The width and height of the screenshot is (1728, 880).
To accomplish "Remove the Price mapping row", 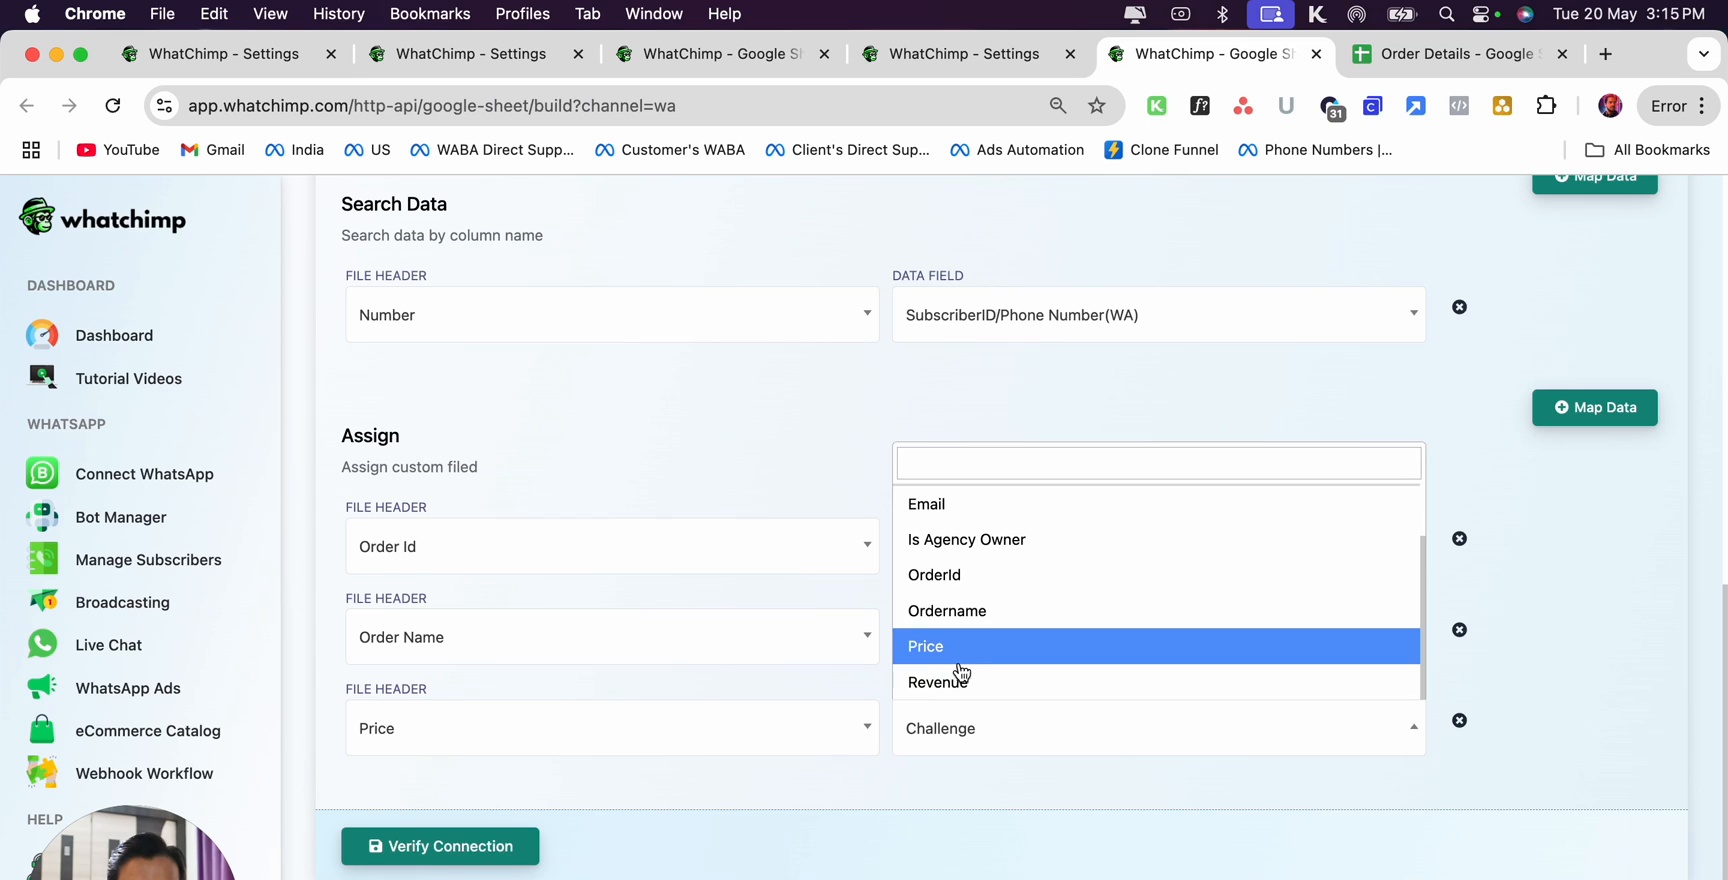I will pos(1460,721).
